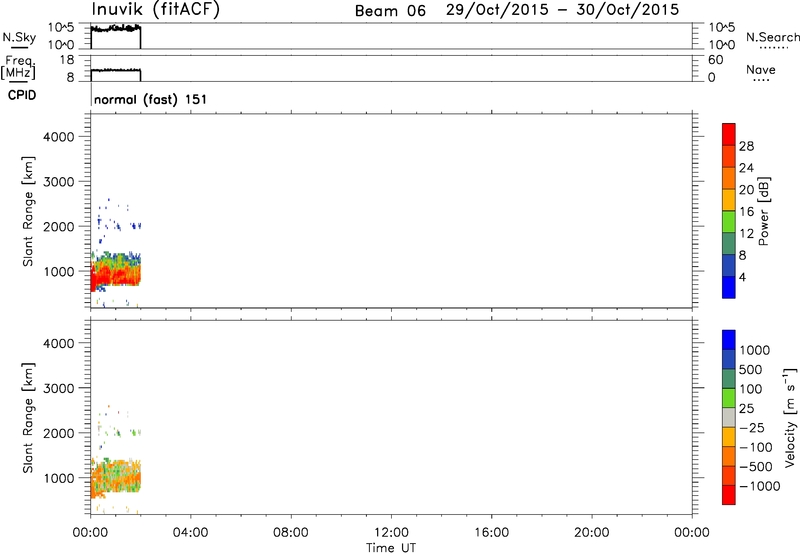Screen dimensions: 800x554
Task: Click the sky noise trace in top panel
Action: click(115, 29)
